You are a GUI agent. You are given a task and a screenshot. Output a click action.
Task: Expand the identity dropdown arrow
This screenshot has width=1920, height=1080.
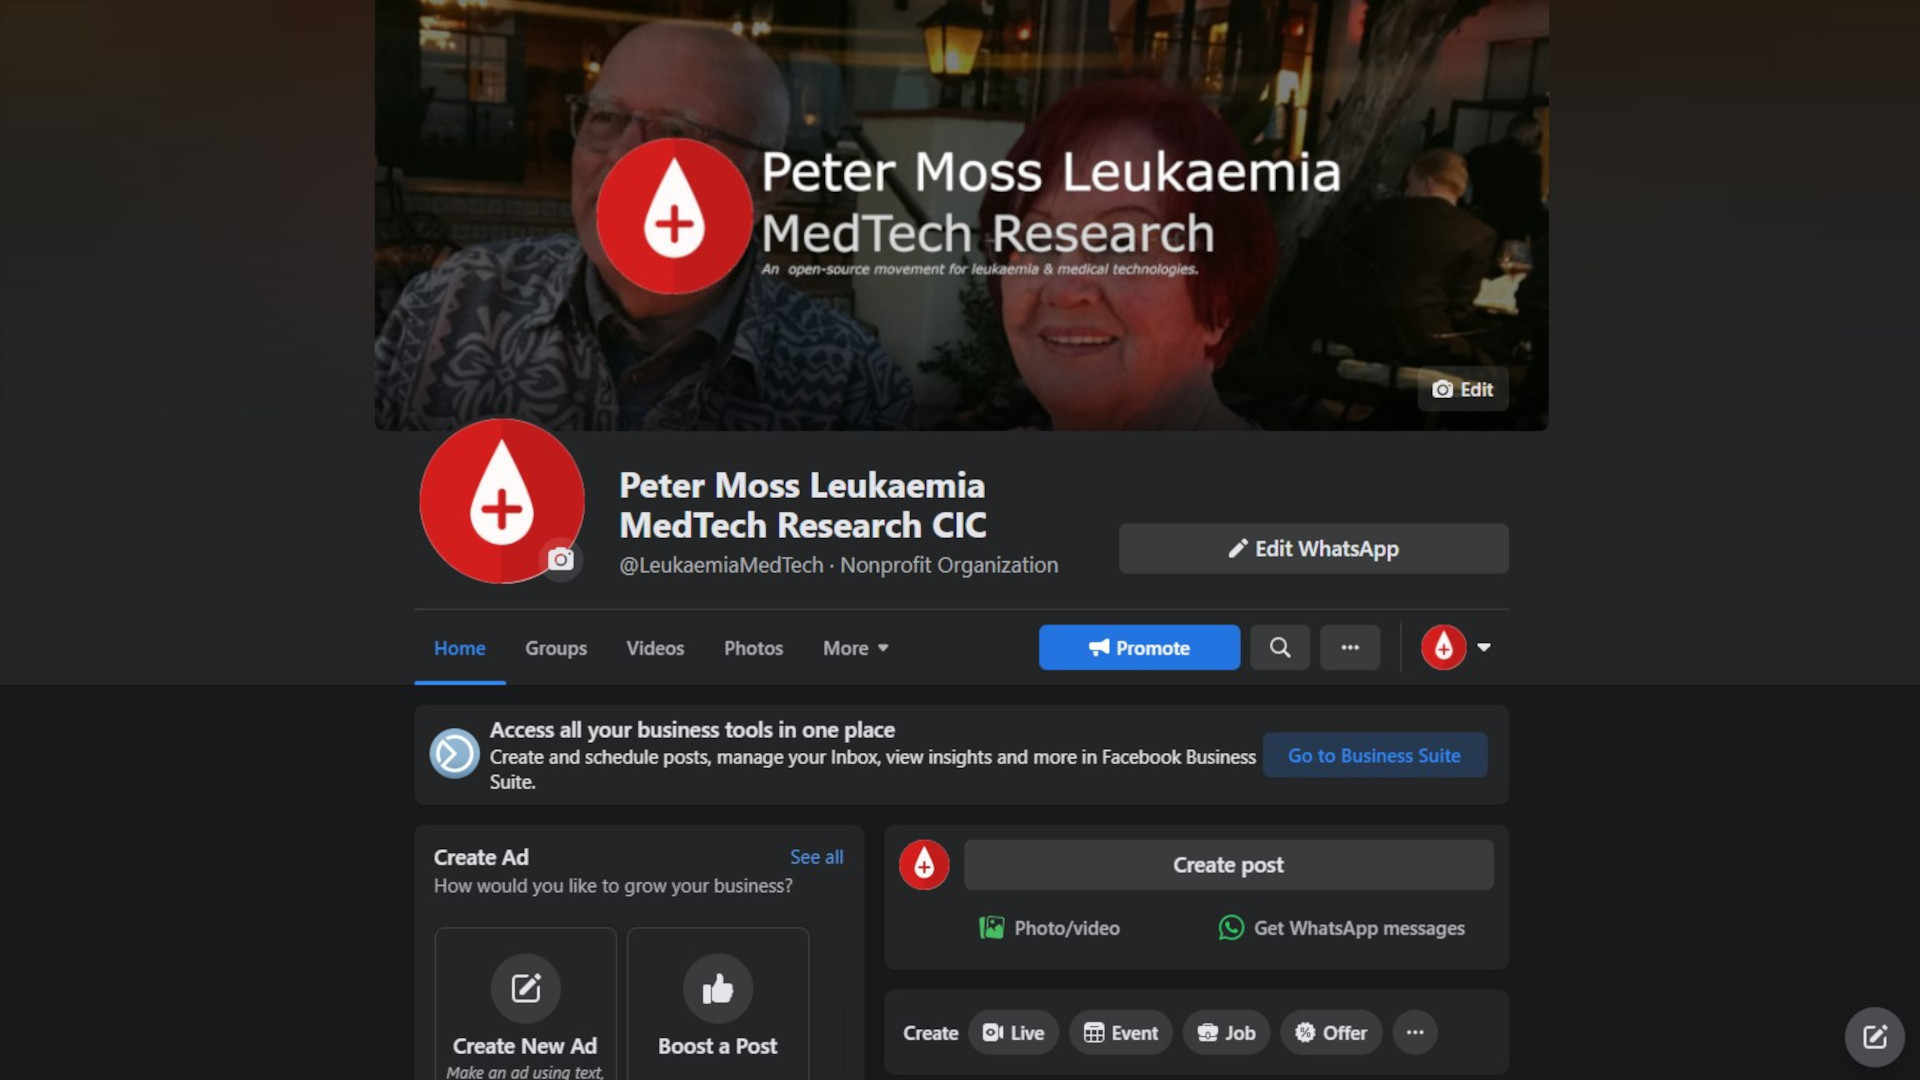(x=1484, y=647)
